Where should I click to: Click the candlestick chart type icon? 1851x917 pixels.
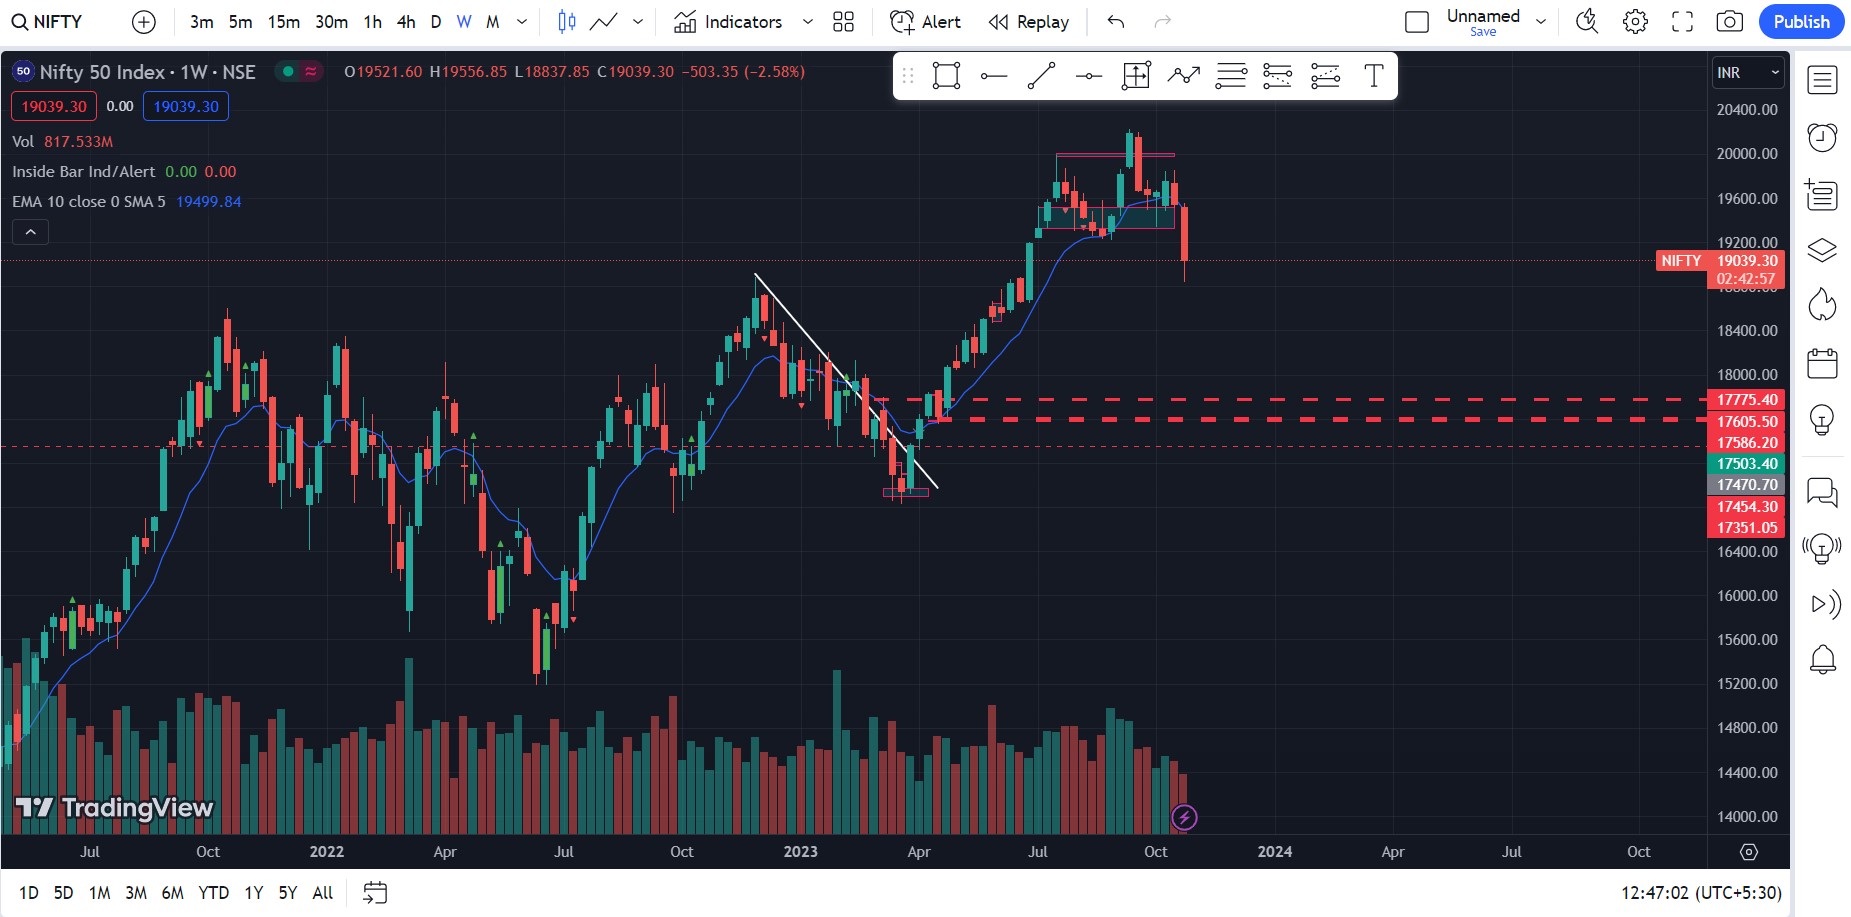566,22
